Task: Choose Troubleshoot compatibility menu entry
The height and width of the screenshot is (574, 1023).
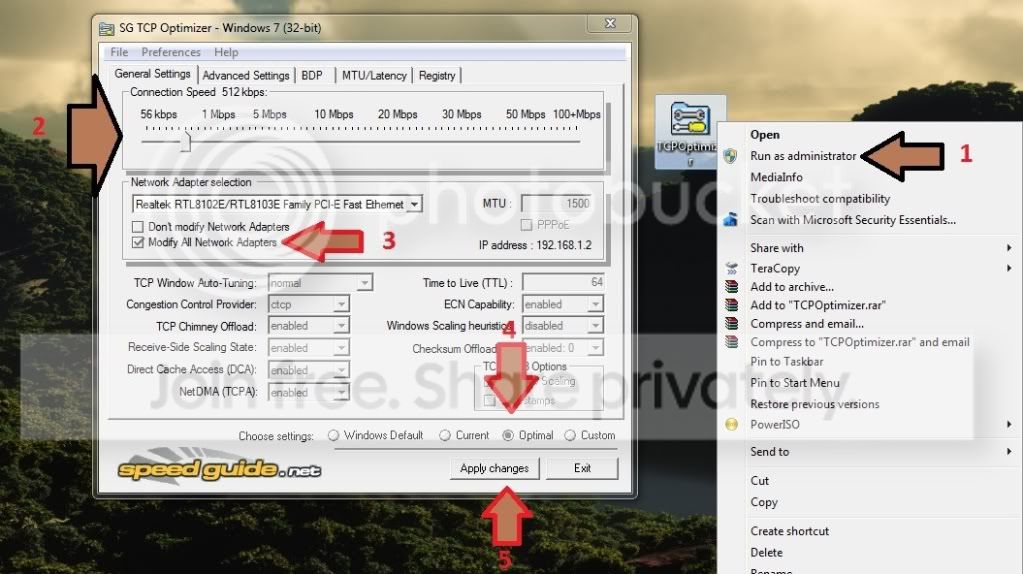Action: (x=820, y=199)
